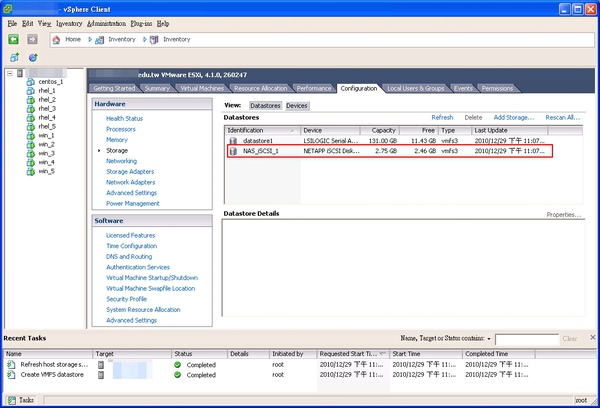The image size is (600, 408).
Task: Open the Inventory menu
Action: coord(69,24)
